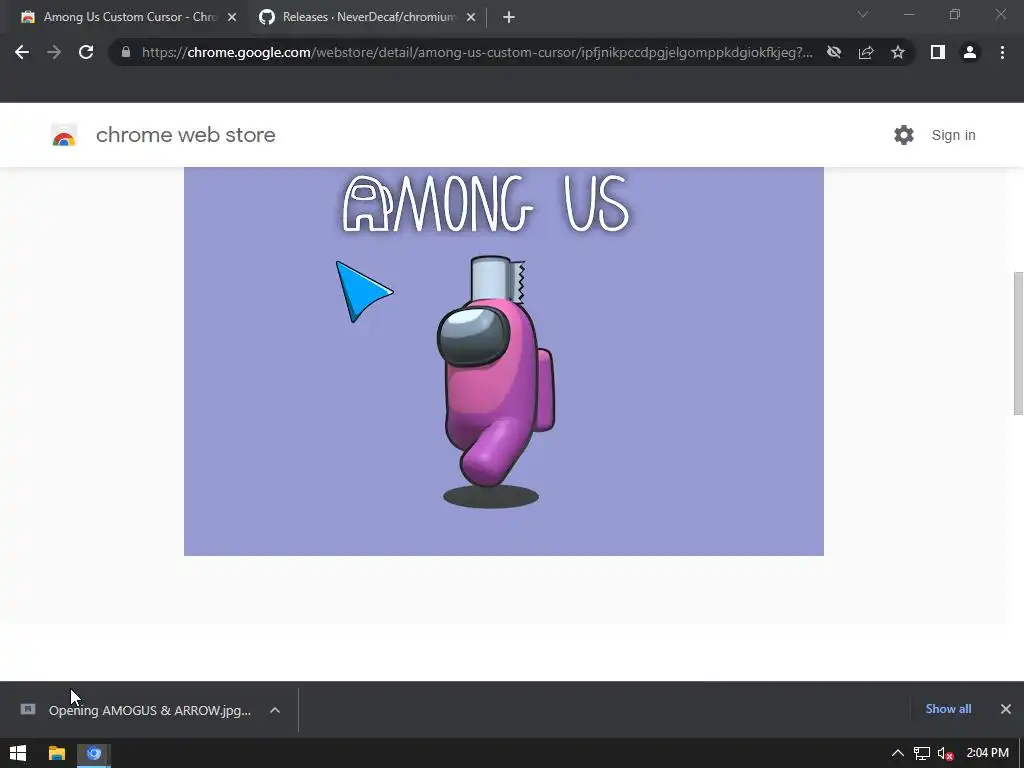The height and width of the screenshot is (768, 1024).
Task: Bookmark this page with the star icon
Action: pyautogui.click(x=898, y=52)
